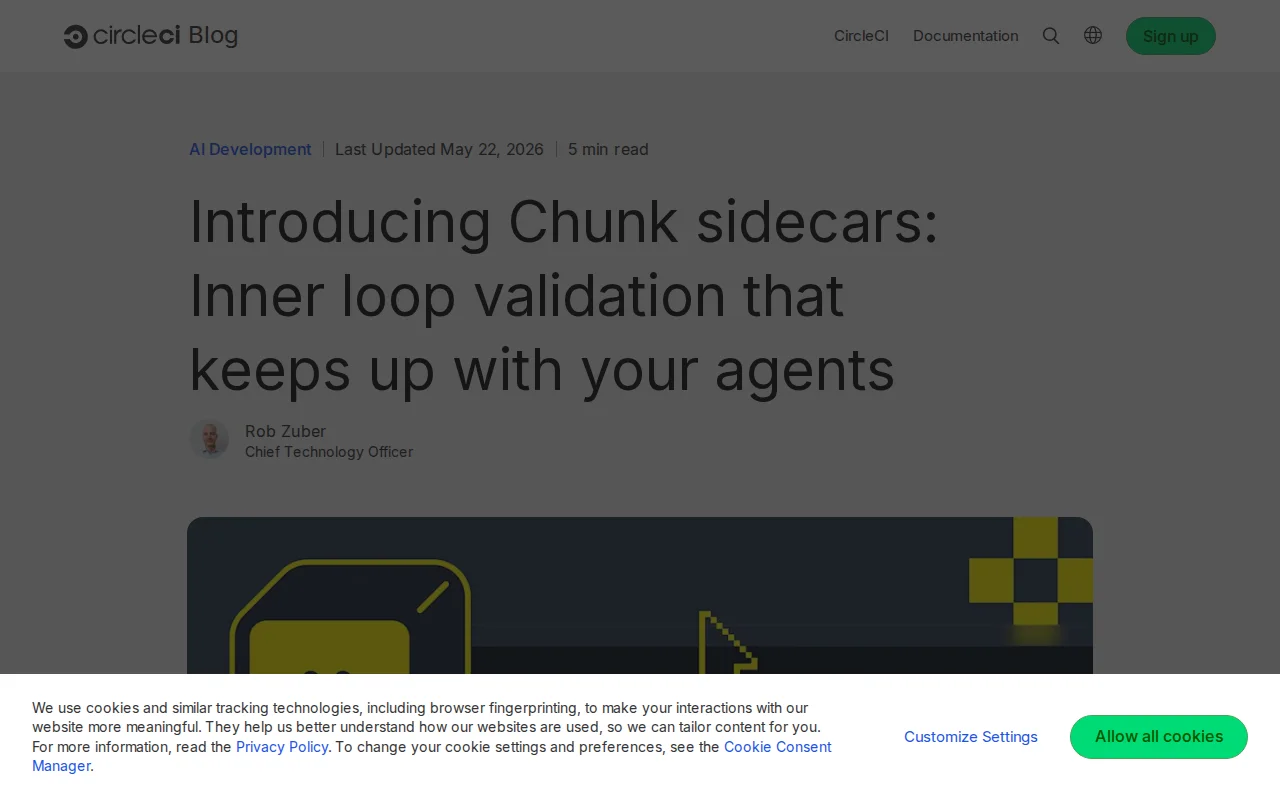This screenshot has height=800, width=1280.
Task: Click the article title heading
Action: [x=564, y=296]
